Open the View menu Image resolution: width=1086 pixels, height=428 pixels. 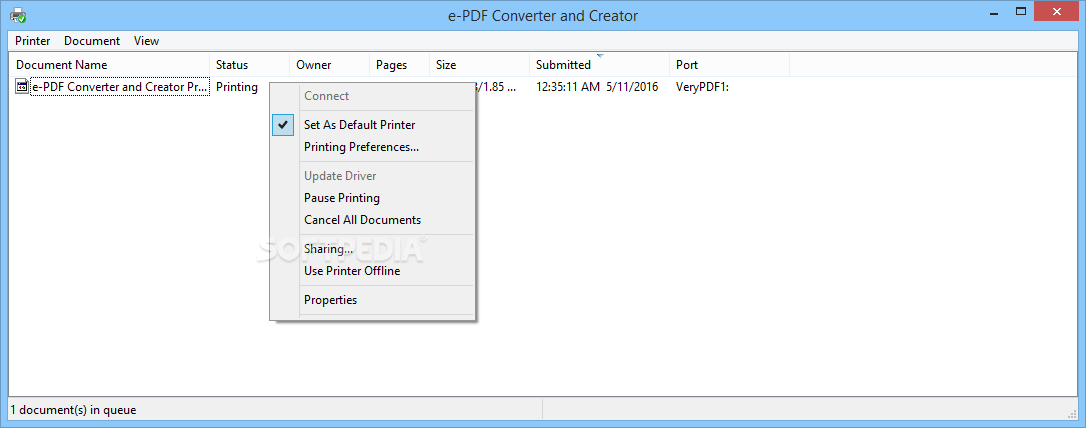click(x=146, y=41)
